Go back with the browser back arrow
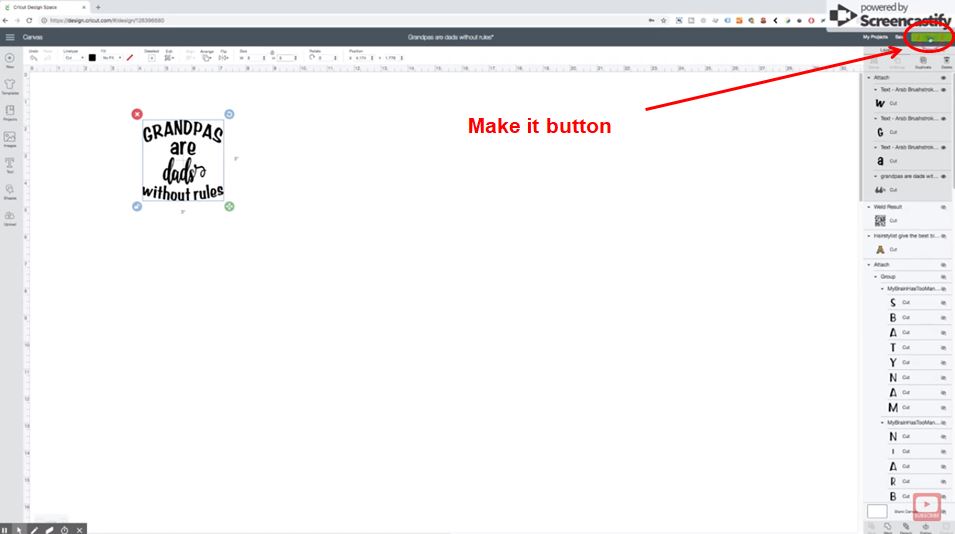Screen dimensions: 955x534 (5, 20)
